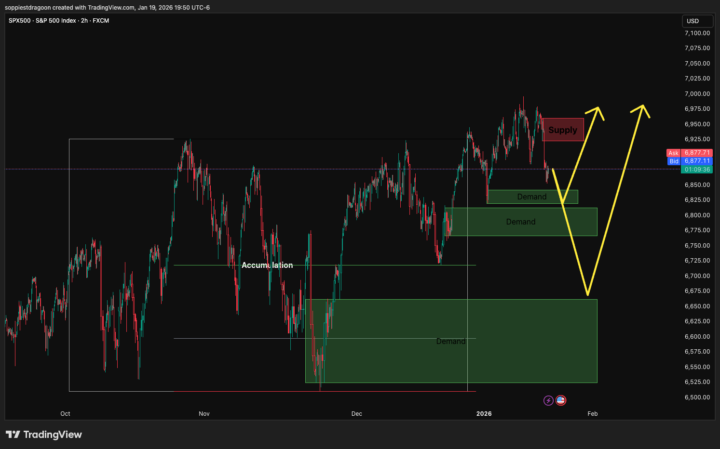The width and height of the screenshot is (720, 449).
Task: Click the green countdown timer 01:09:36
Action: [x=697, y=169]
